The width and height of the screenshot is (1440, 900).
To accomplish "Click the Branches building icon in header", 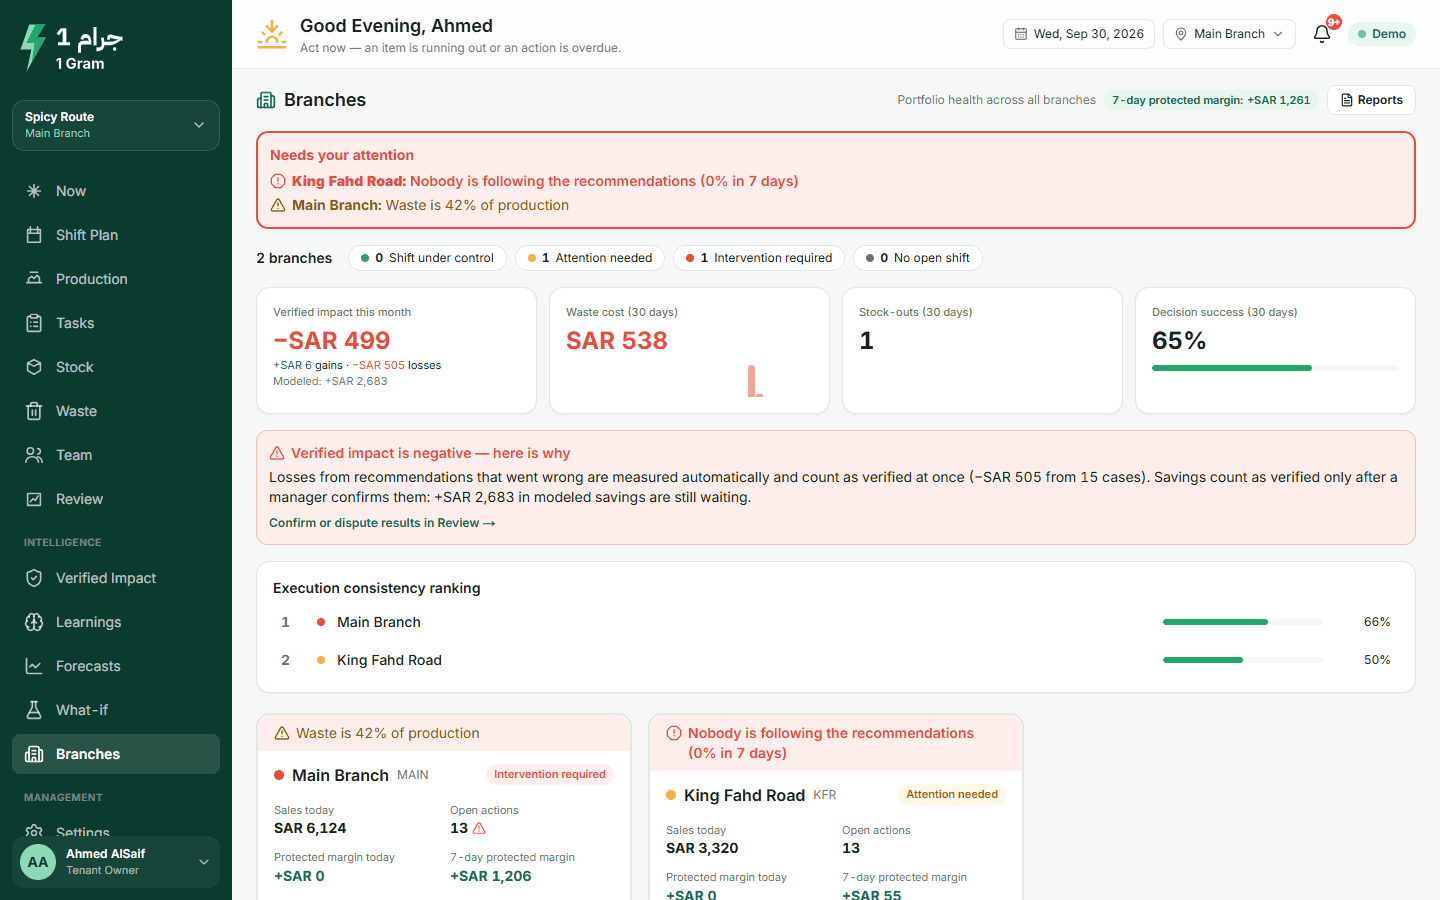I will 266,100.
